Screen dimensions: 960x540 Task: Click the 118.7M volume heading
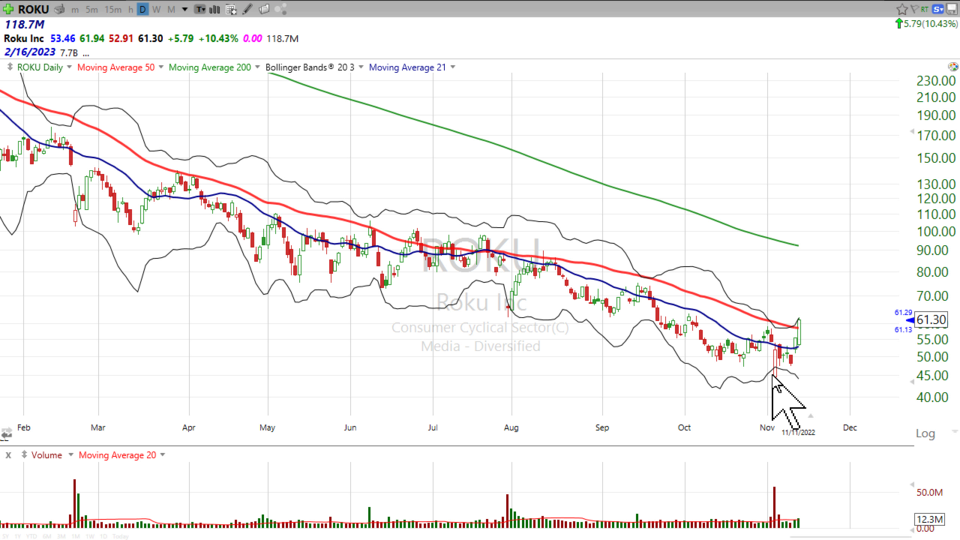[24, 24]
